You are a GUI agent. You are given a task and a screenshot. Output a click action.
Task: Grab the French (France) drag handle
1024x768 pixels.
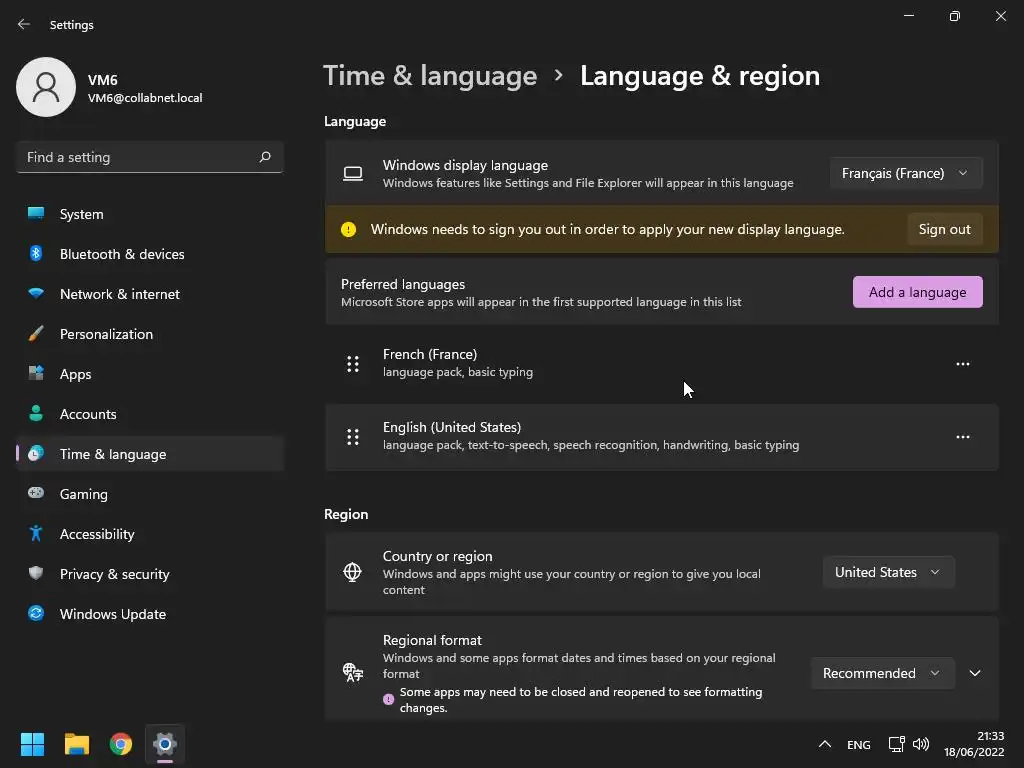tap(353, 364)
